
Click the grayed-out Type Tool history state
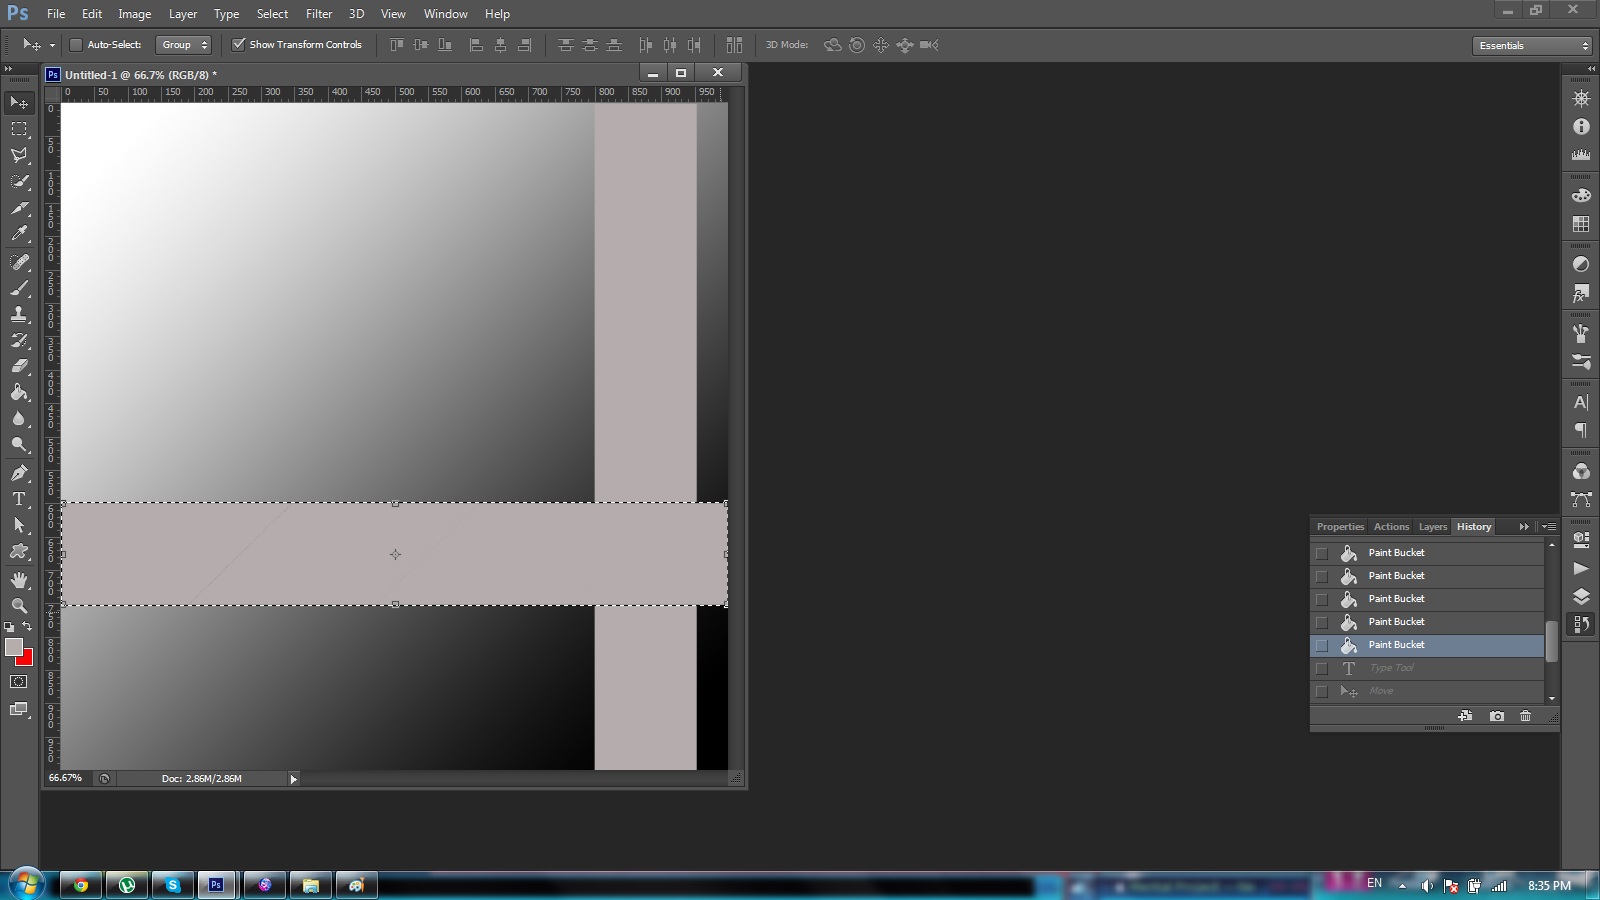[1391, 668]
